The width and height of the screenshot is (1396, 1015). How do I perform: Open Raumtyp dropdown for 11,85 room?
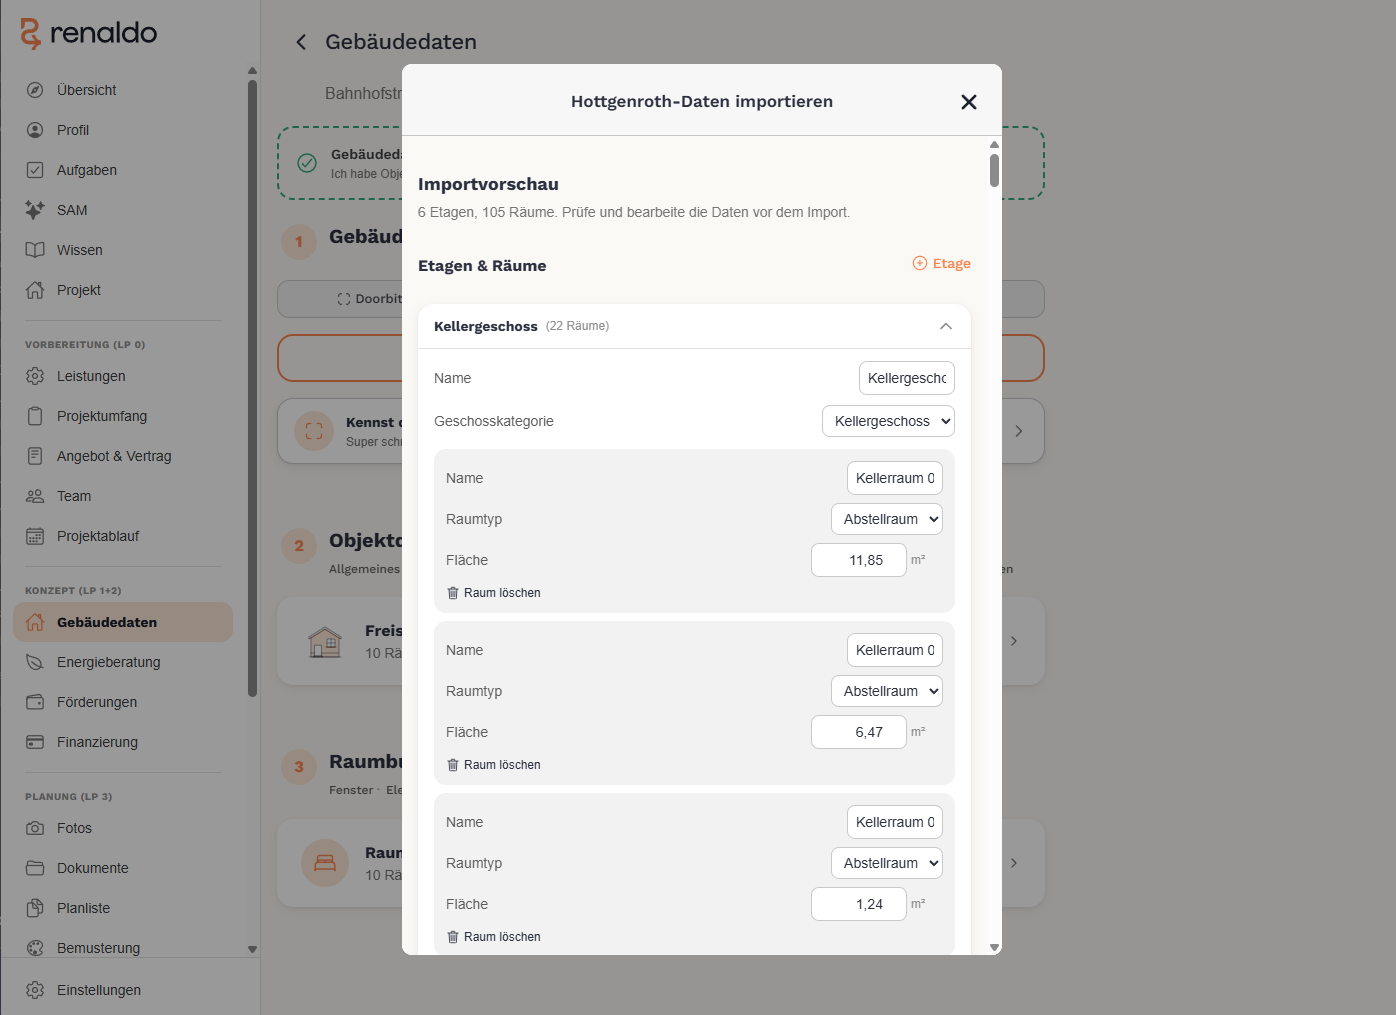[887, 519]
